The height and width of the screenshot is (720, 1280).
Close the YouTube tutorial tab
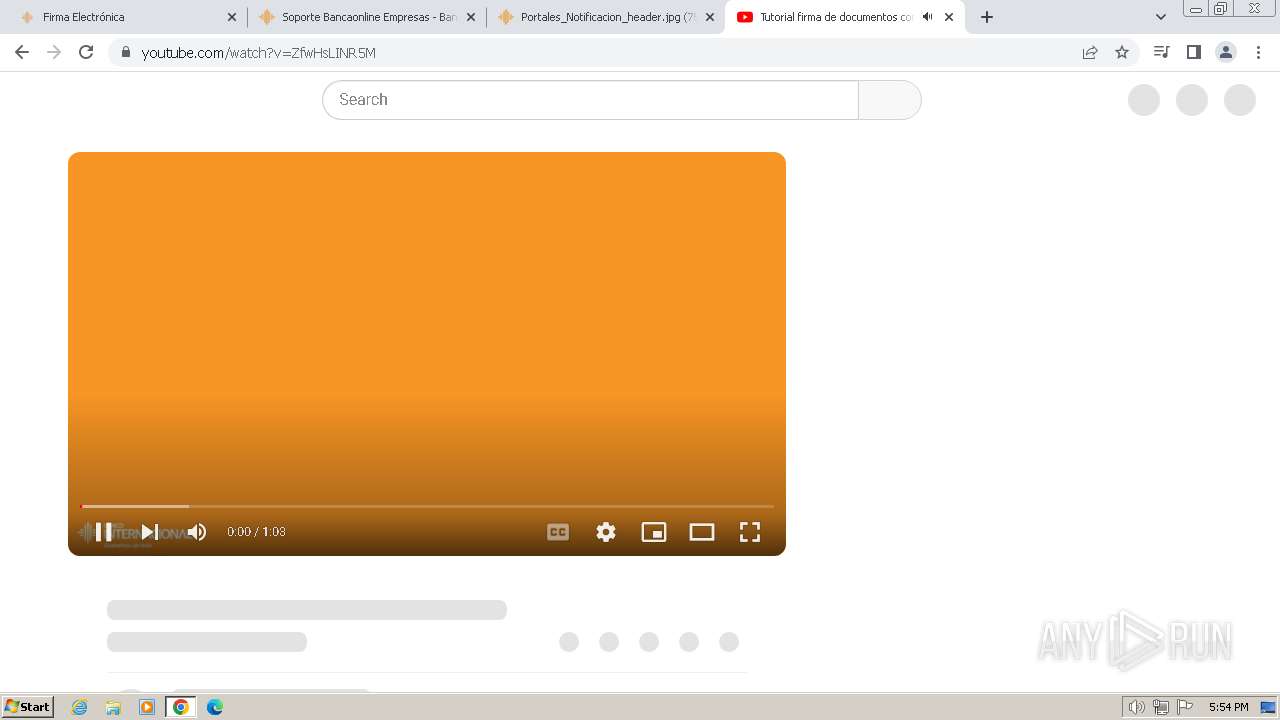(x=949, y=17)
